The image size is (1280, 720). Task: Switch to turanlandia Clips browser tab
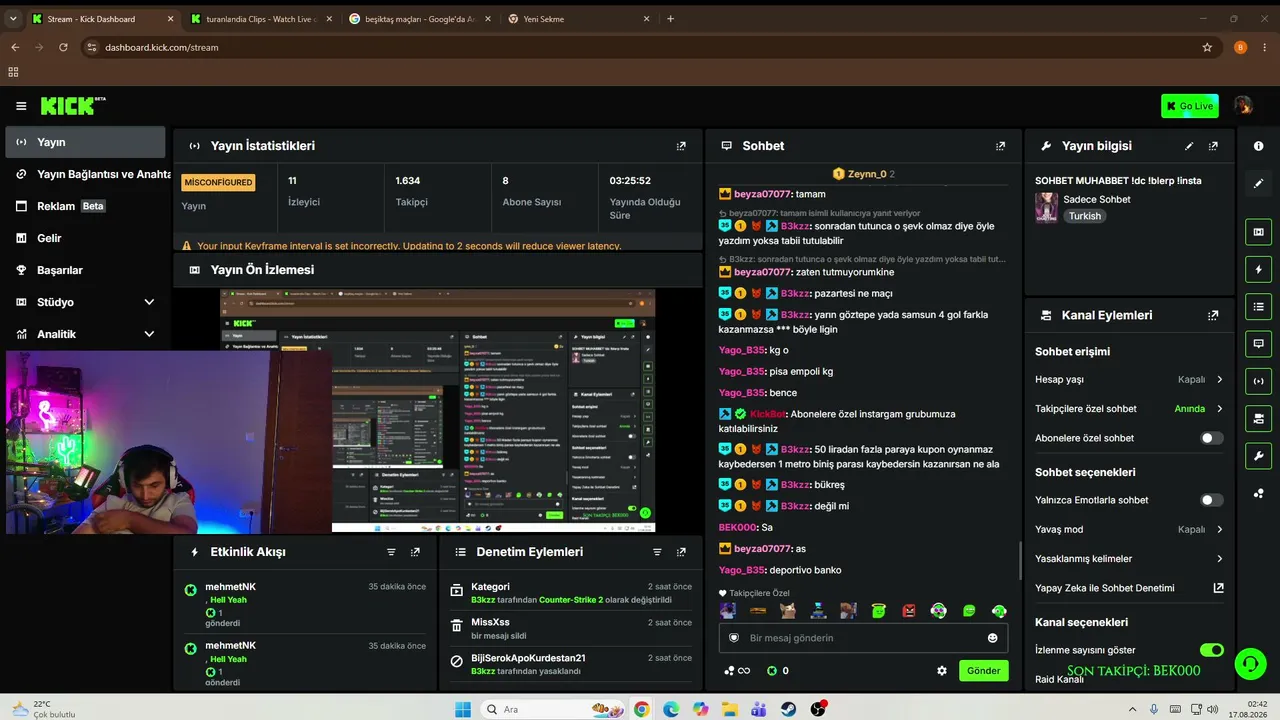pos(260,18)
